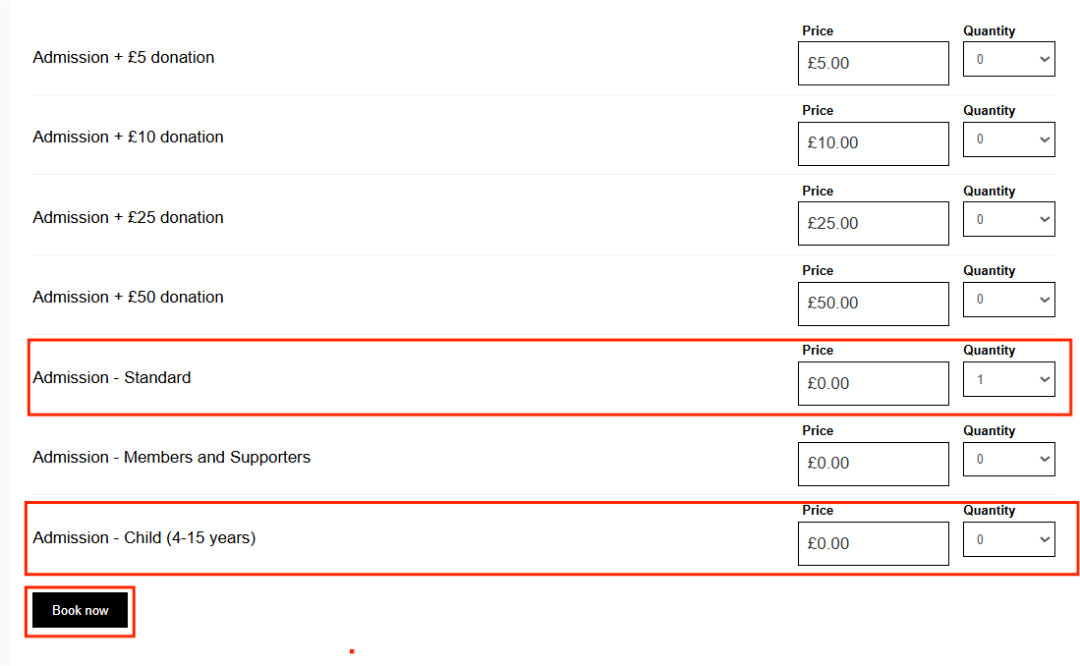Click "Admission - Child (4-15 years)" label
Viewport: 1080px width, 666px height.
click(x=144, y=538)
